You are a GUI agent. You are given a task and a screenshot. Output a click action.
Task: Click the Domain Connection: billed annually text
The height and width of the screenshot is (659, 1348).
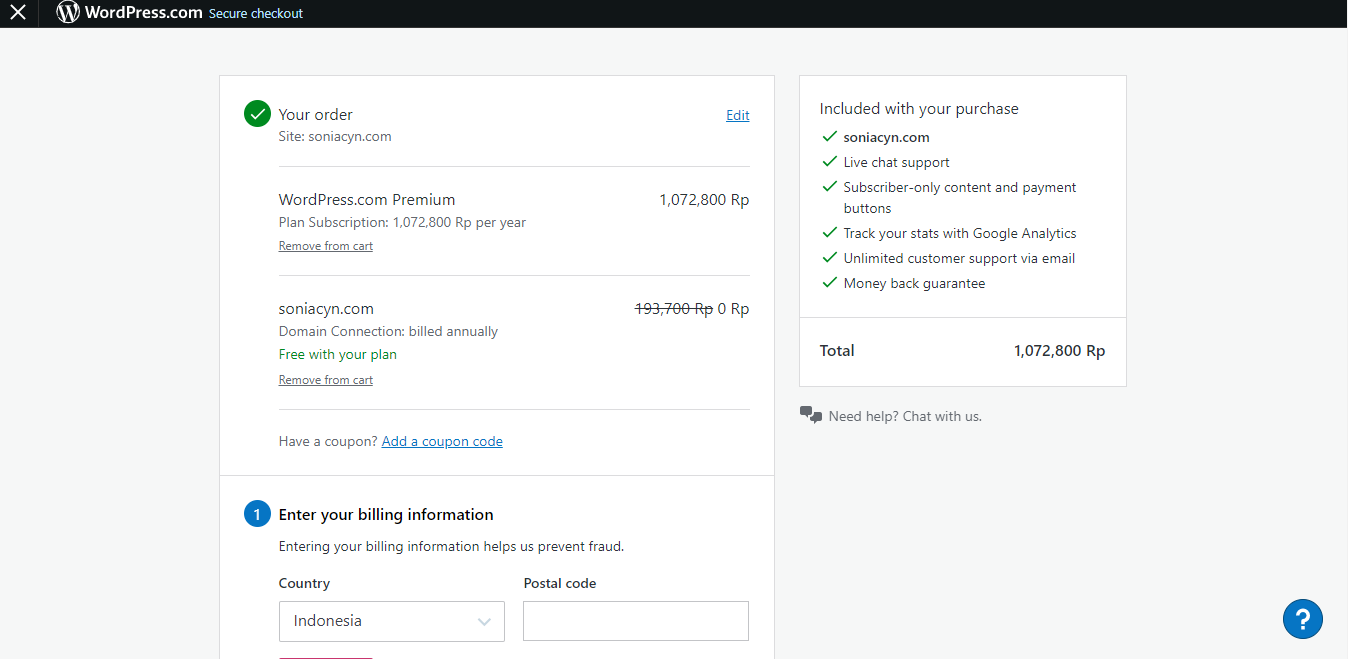[x=388, y=331]
